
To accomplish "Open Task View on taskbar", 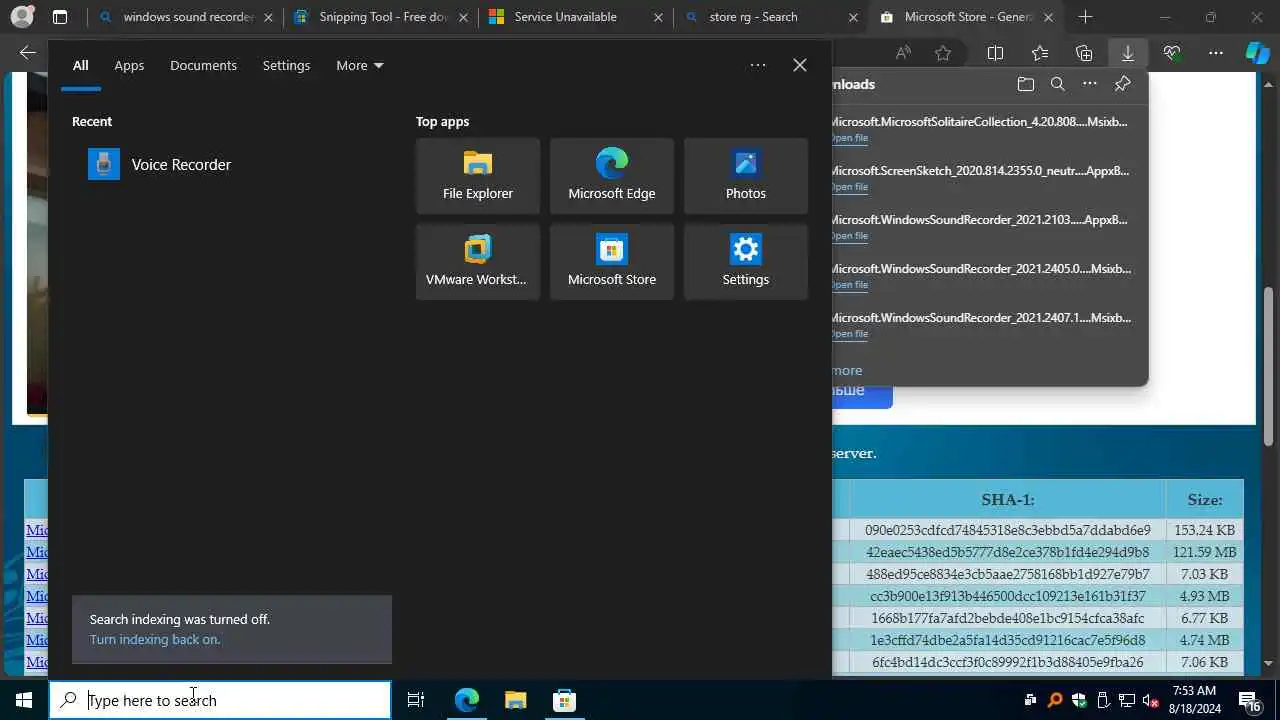I will pyautogui.click(x=416, y=700).
